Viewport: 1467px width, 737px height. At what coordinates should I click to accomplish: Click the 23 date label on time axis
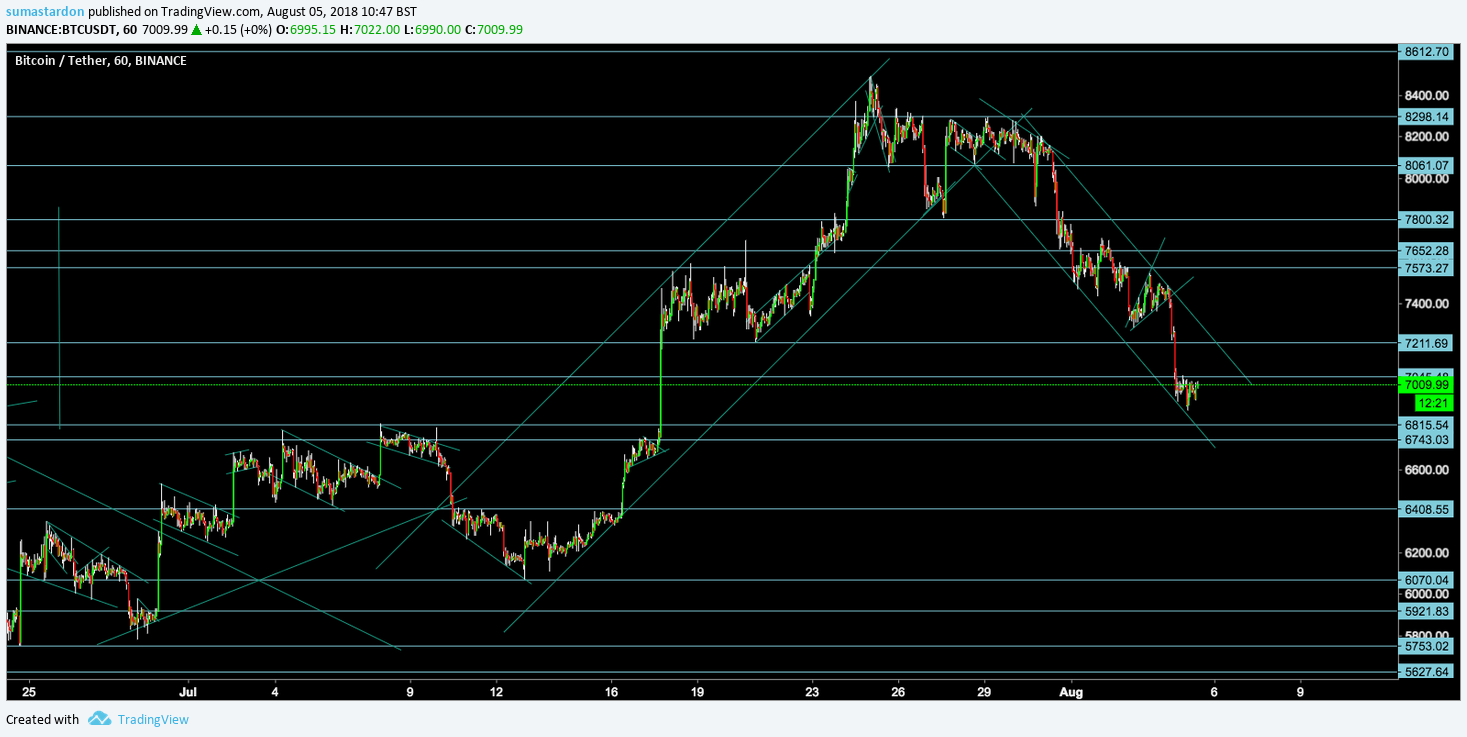[812, 691]
